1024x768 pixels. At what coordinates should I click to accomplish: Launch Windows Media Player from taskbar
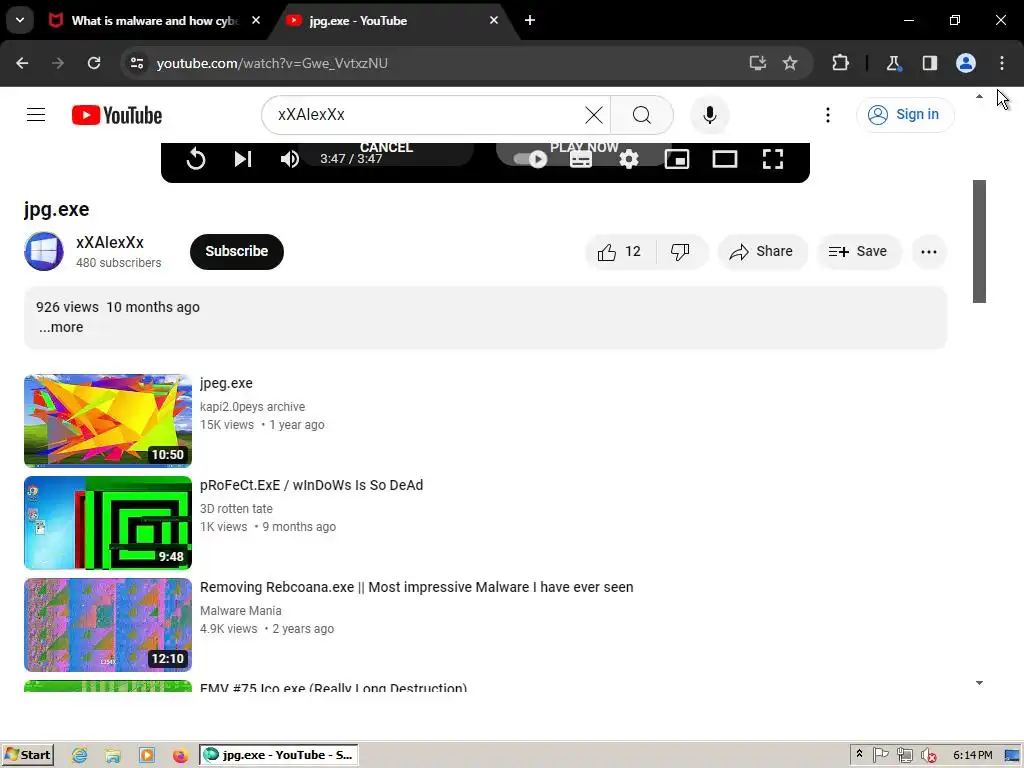click(x=147, y=756)
